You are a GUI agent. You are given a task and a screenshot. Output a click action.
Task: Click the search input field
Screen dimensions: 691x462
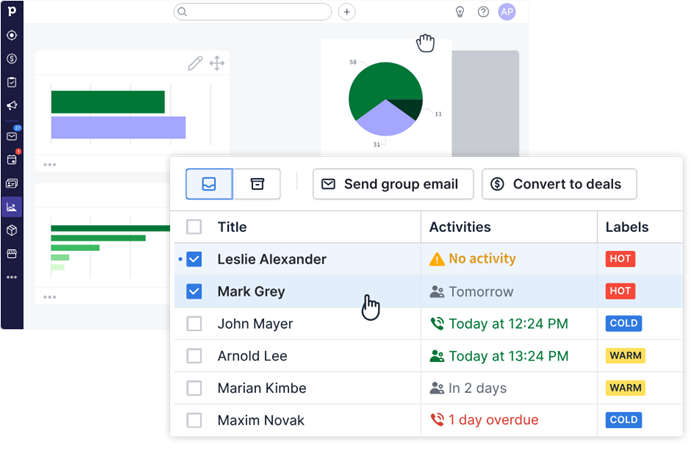click(x=253, y=12)
